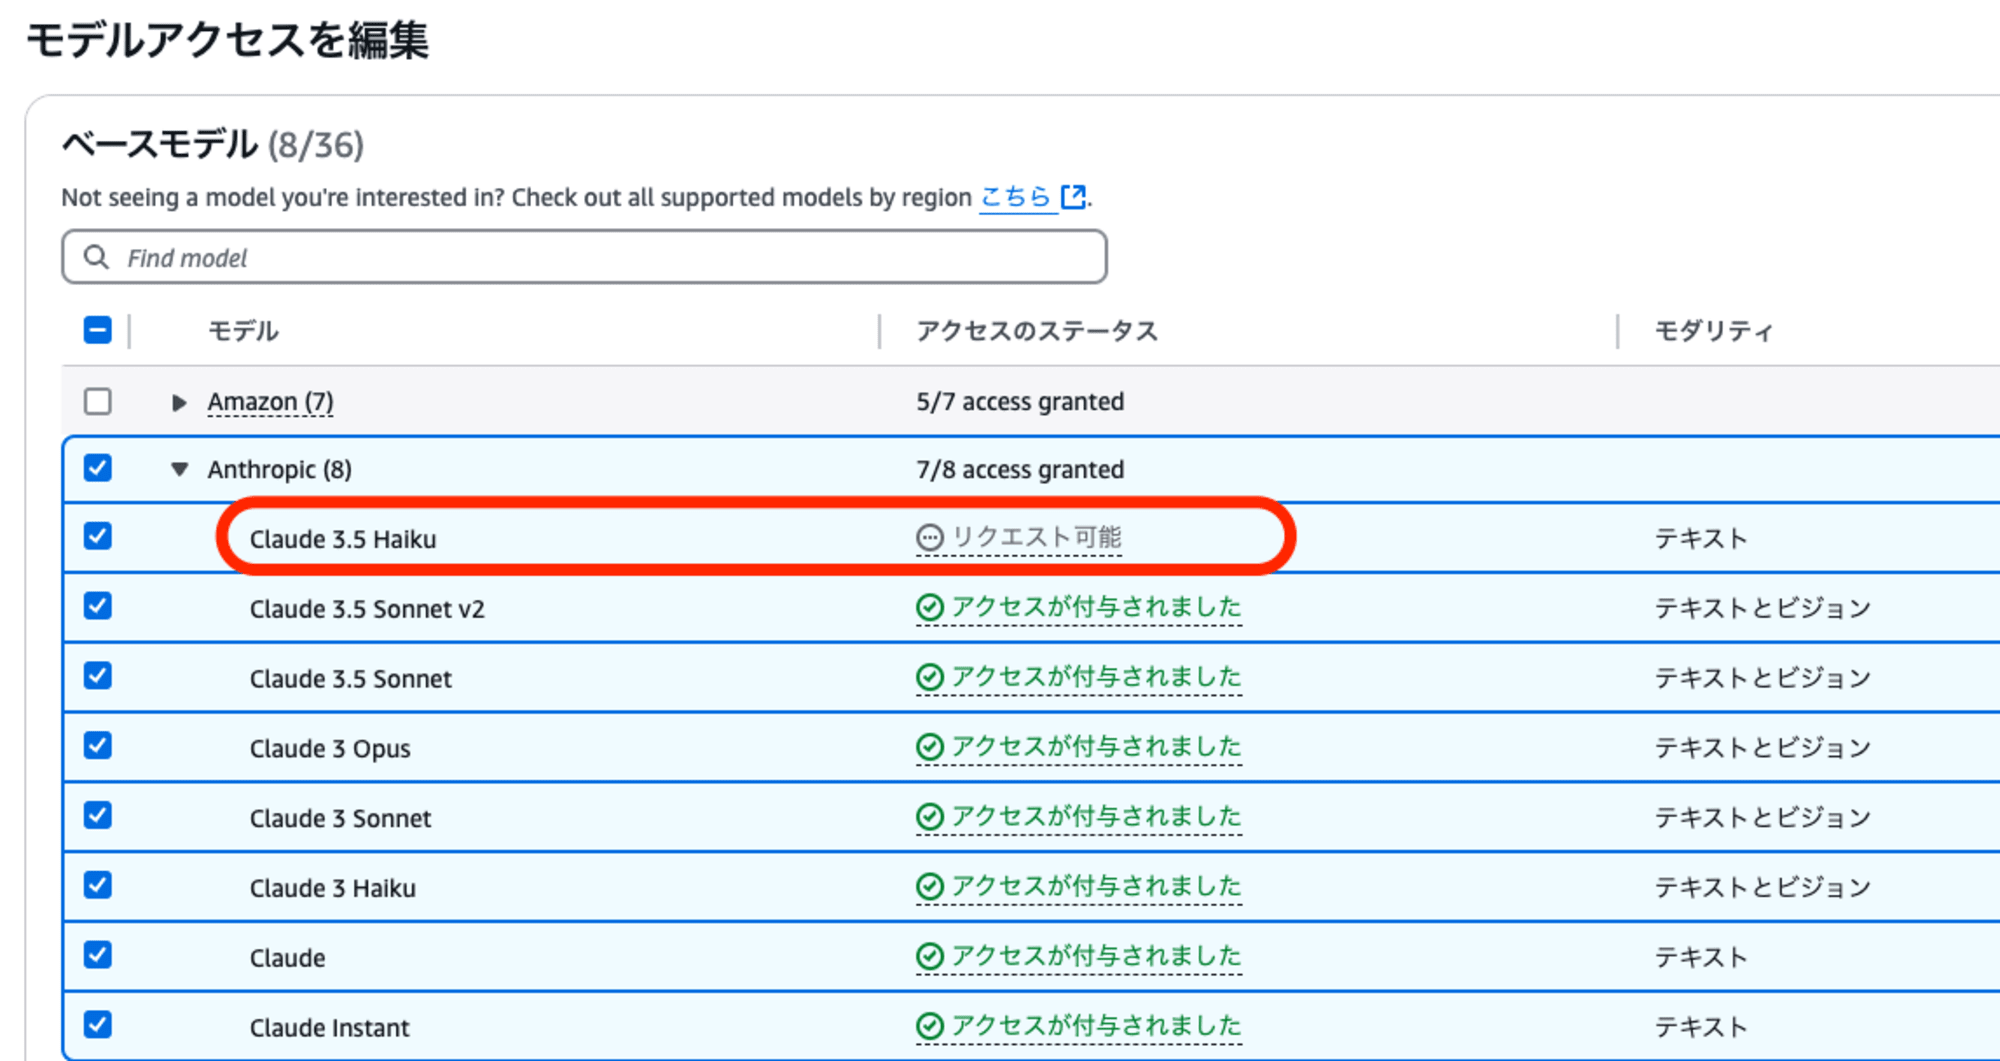Uncheck the Claude Instant checkbox

(x=98, y=1025)
